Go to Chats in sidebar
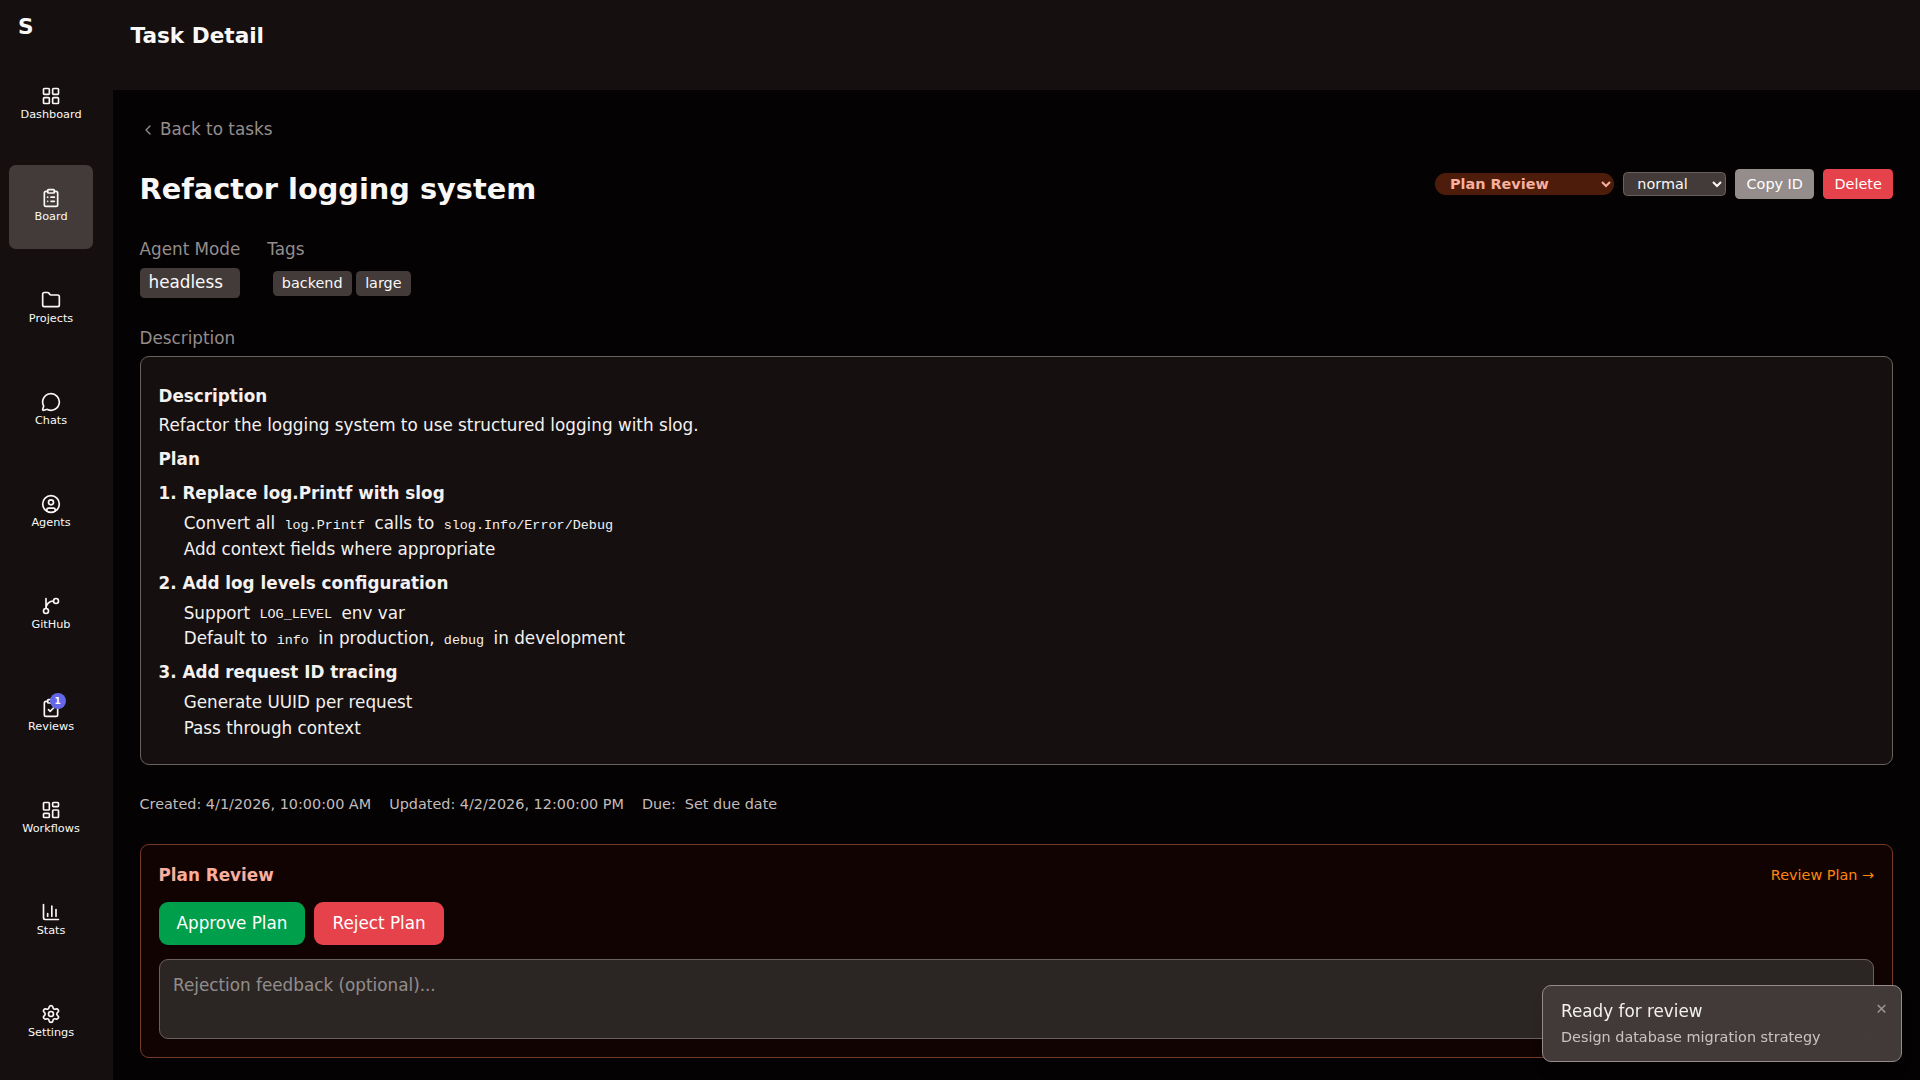Screen dimensions: 1920x1080 pos(51,409)
